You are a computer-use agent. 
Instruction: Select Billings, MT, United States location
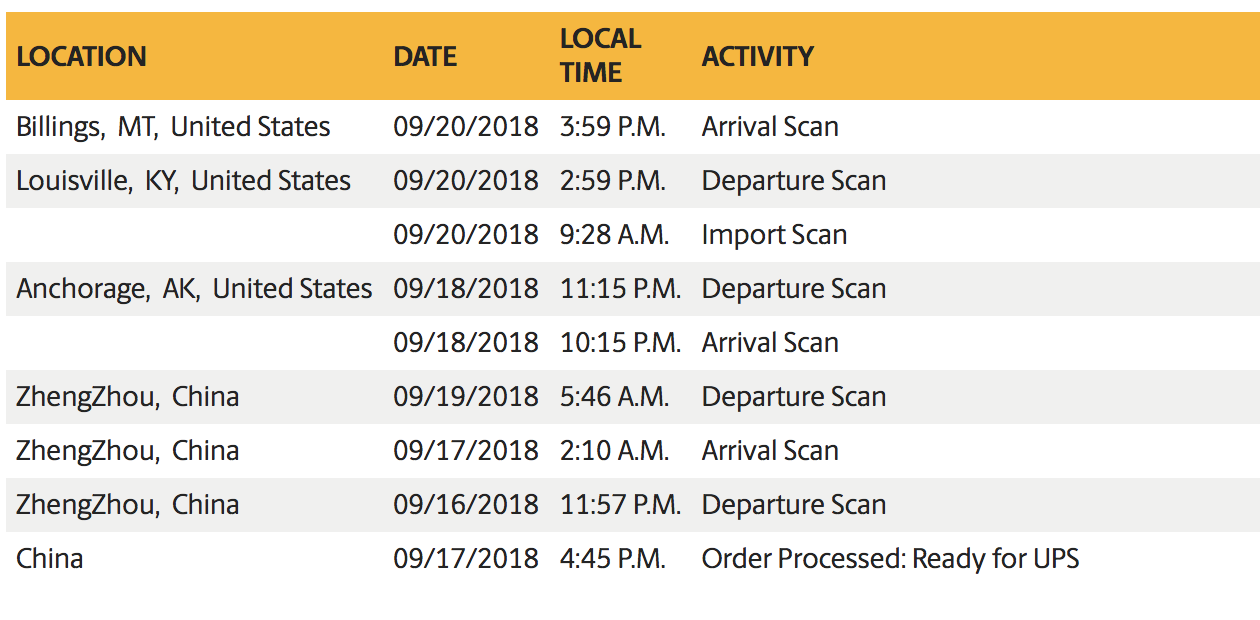tap(173, 127)
